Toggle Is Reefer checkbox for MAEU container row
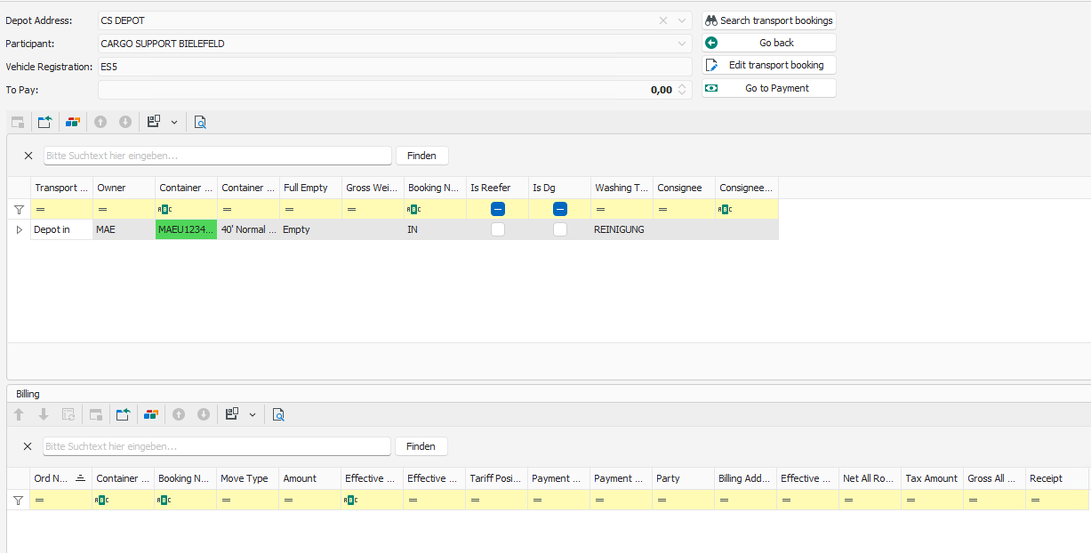Image resolution: width=1091 pixels, height=553 pixels. (497, 230)
